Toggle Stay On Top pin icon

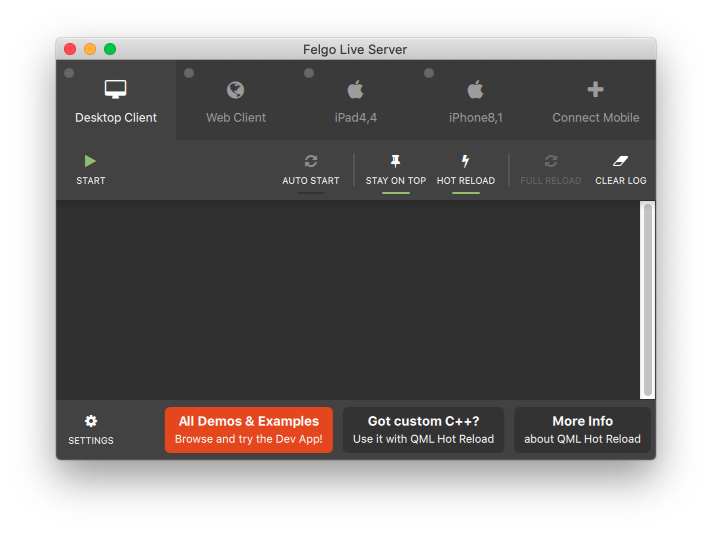tap(396, 161)
